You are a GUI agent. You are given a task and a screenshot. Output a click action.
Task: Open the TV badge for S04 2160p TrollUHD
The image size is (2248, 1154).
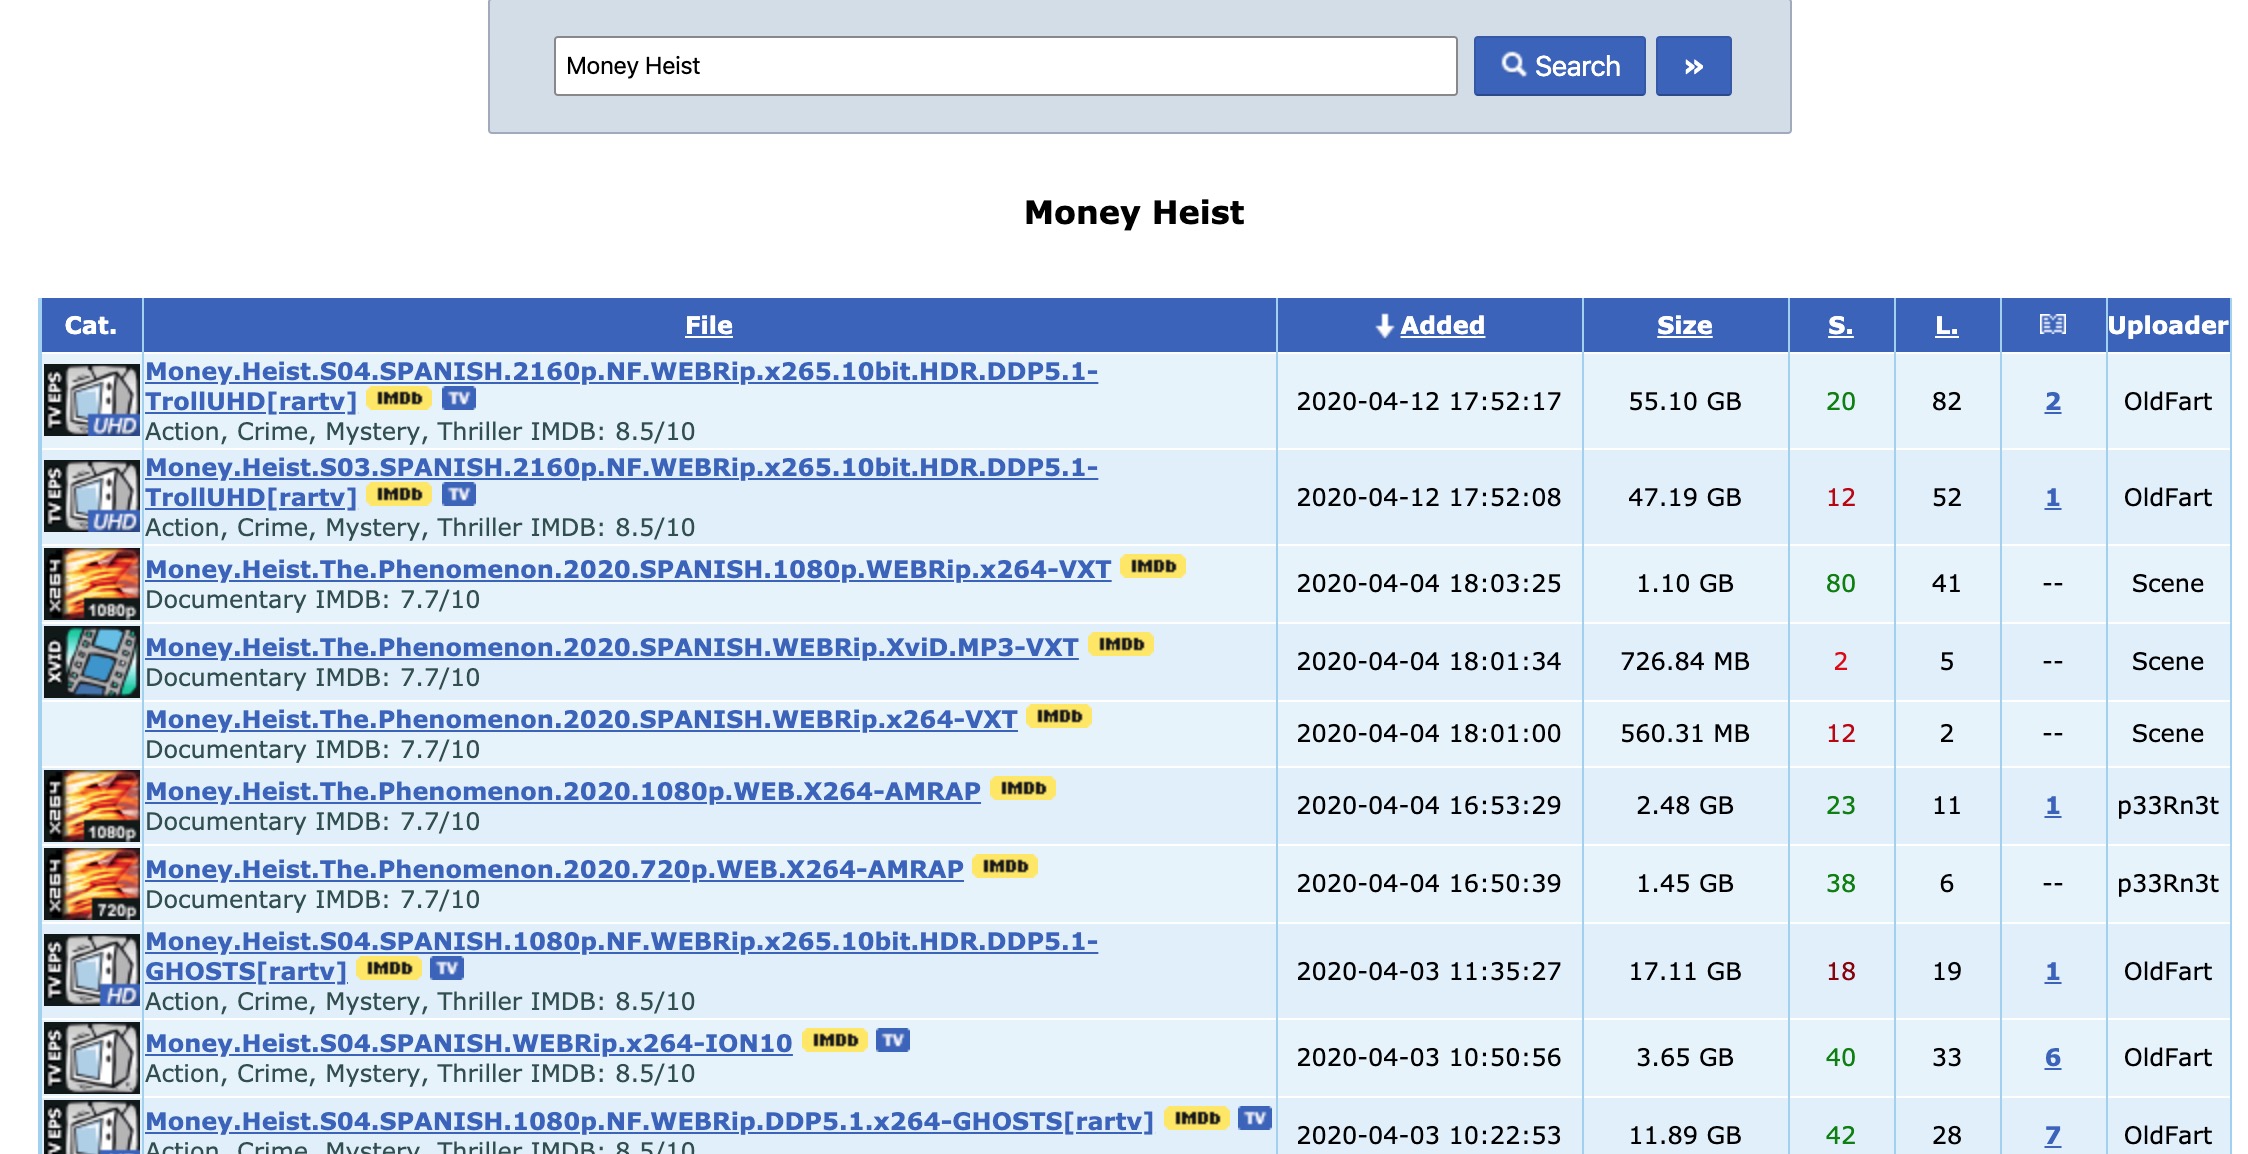(x=459, y=399)
